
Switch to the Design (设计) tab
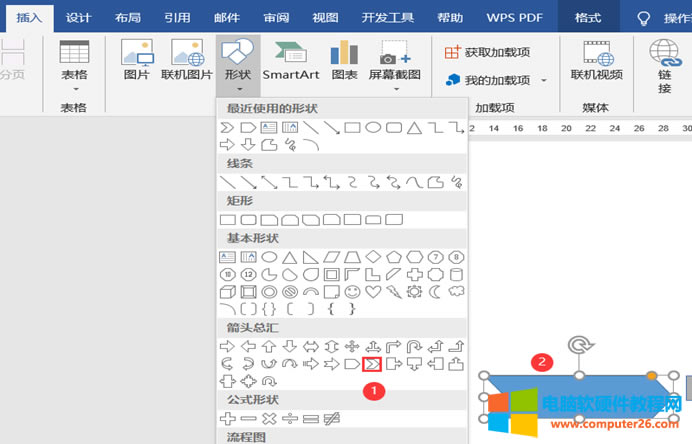[78, 17]
